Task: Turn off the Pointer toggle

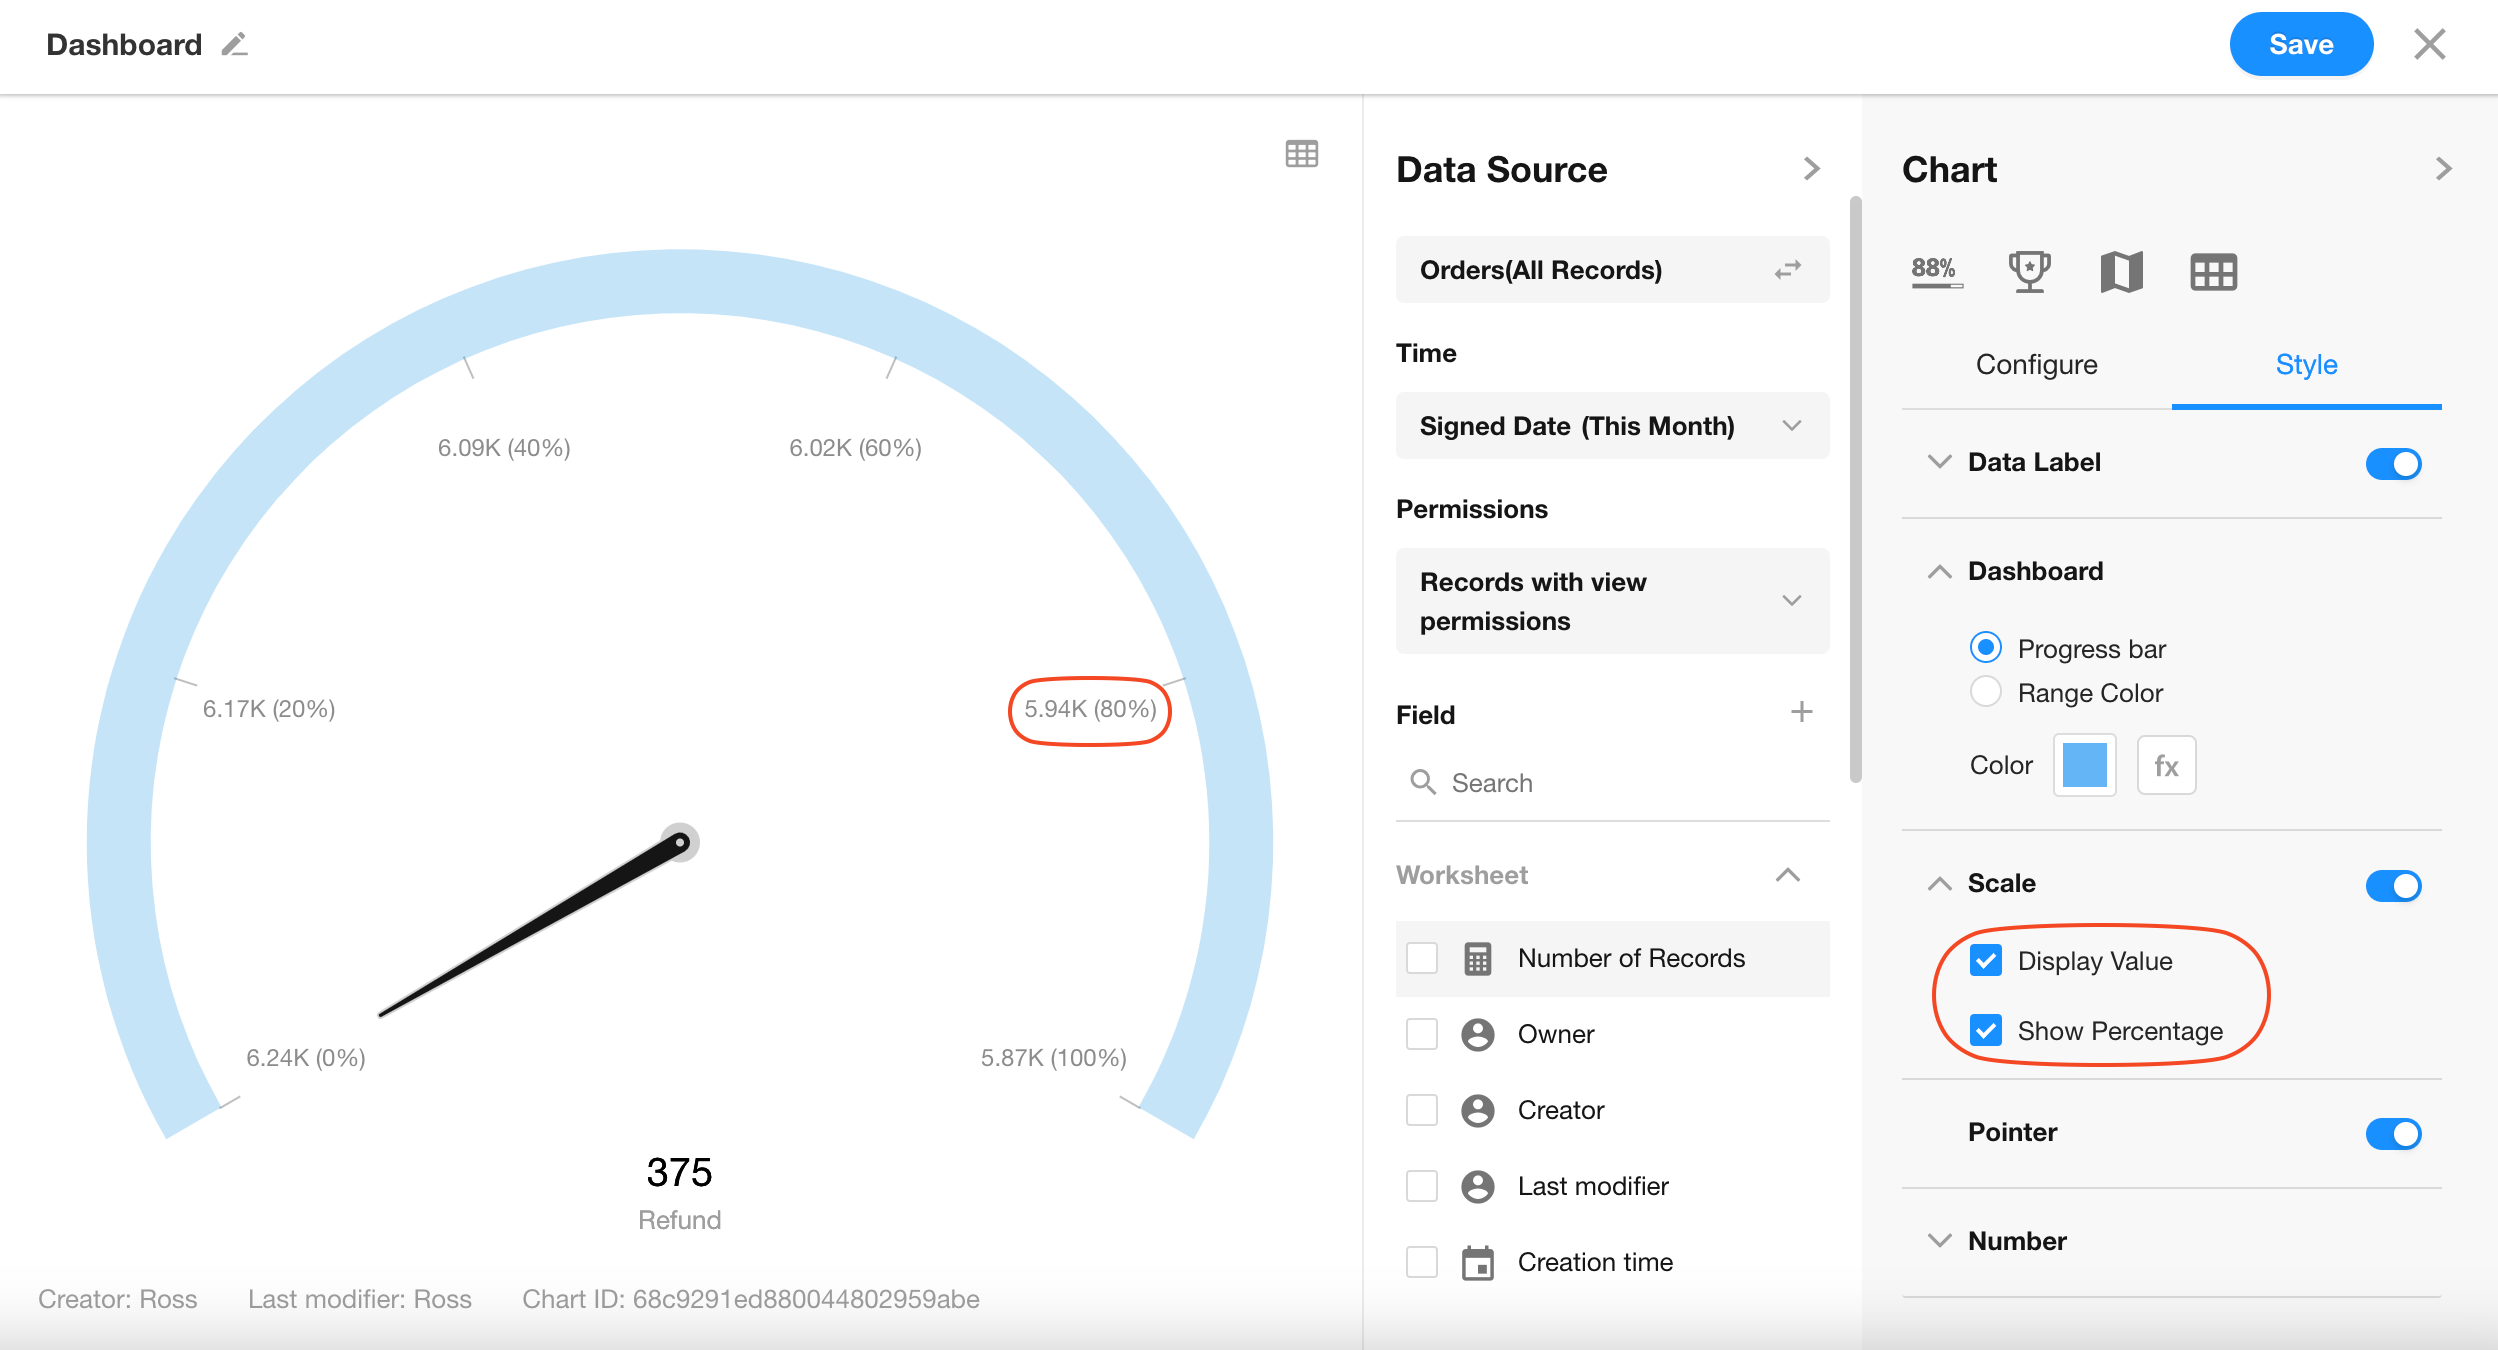Action: click(2393, 1133)
